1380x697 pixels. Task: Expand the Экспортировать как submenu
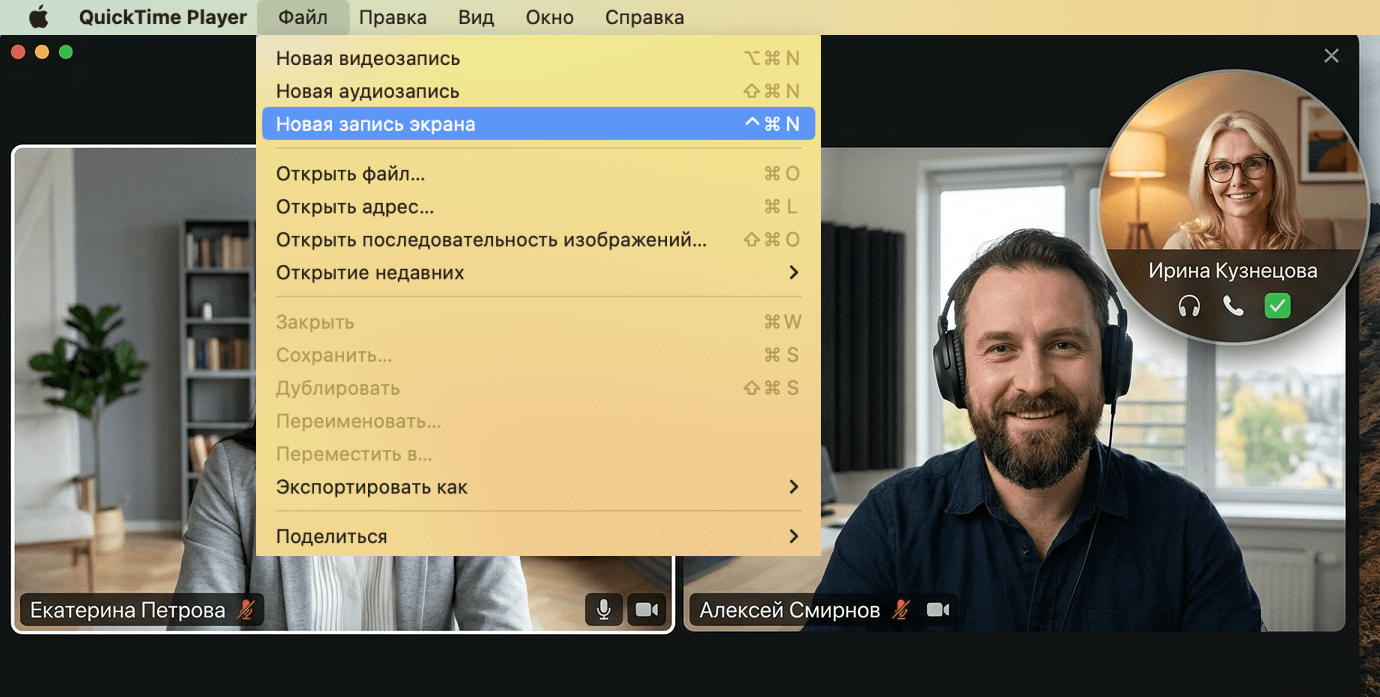click(538, 487)
